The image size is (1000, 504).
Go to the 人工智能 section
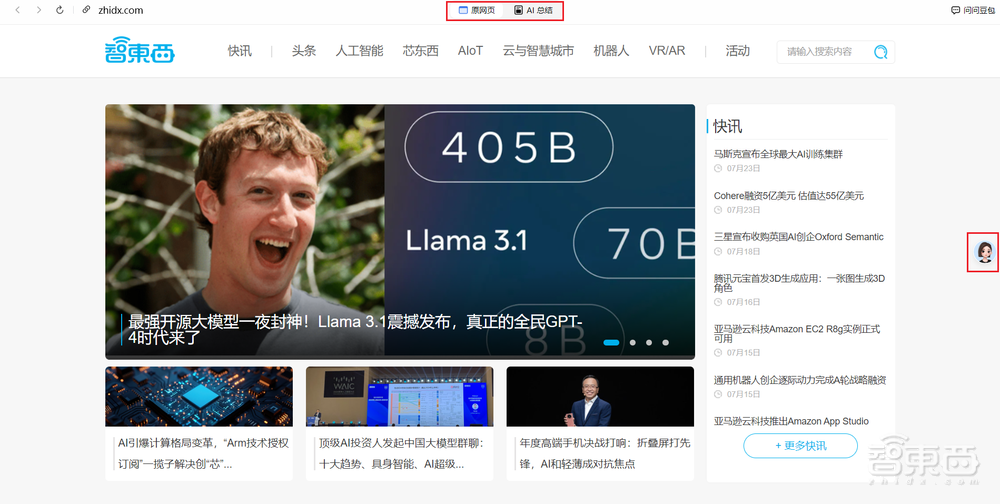click(x=360, y=51)
